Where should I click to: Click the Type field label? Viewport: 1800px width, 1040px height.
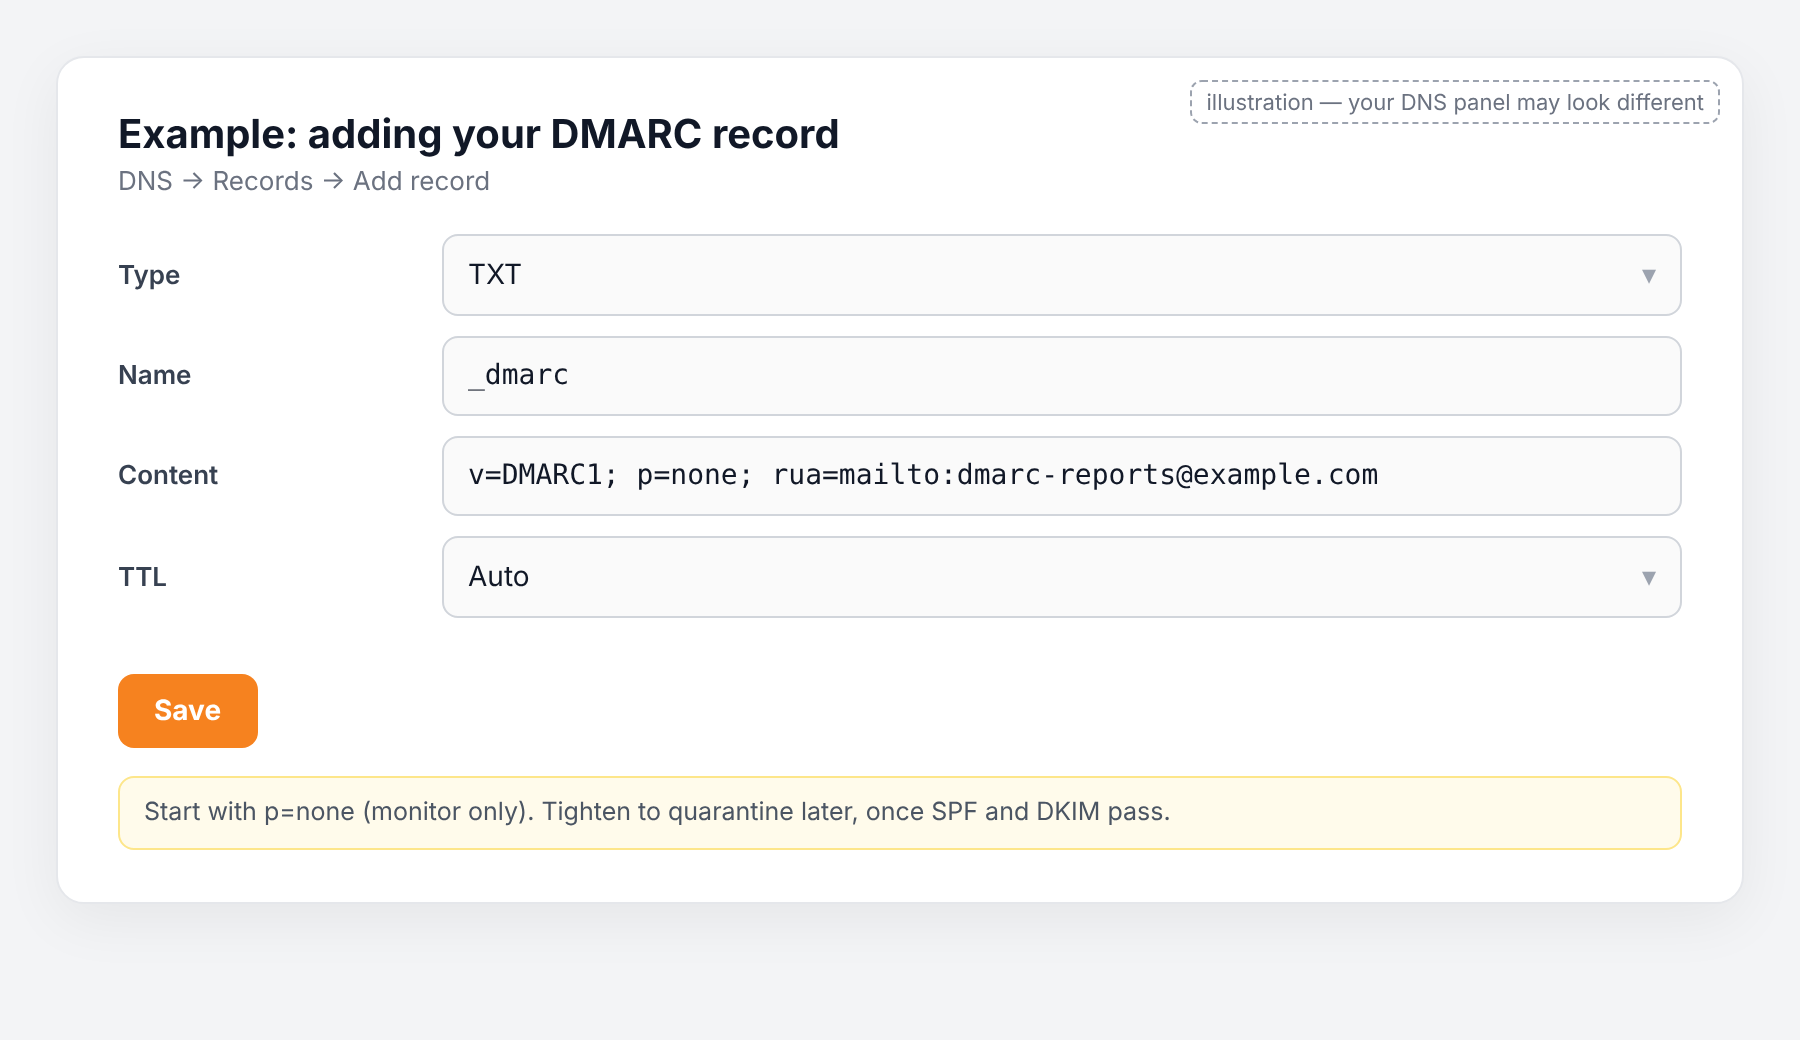click(149, 275)
